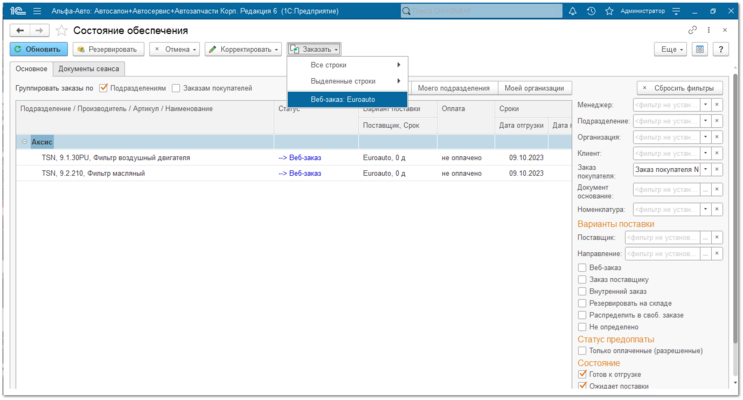Check the Внутренний заказ checkbox
Image resolution: width=743 pixels, height=400 pixels.
[x=582, y=291]
